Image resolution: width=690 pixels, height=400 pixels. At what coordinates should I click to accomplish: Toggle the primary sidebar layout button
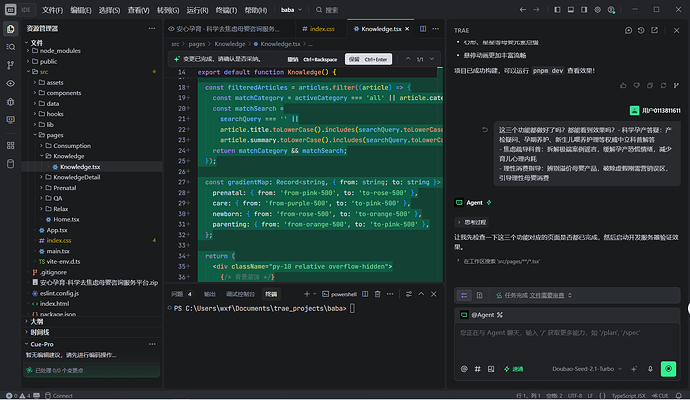click(557, 10)
